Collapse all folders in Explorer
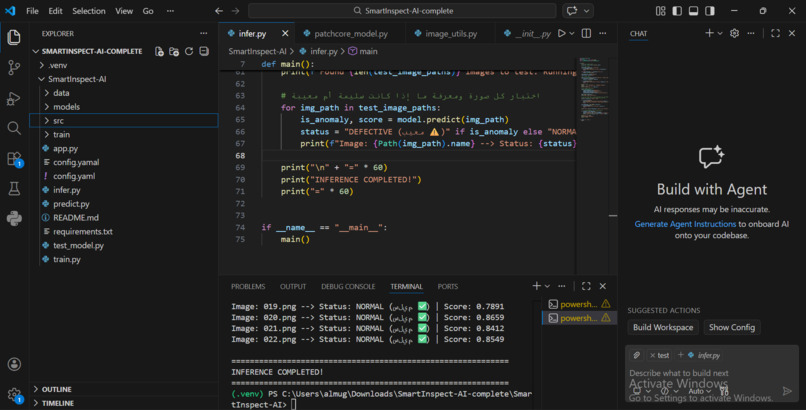 point(204,51)
